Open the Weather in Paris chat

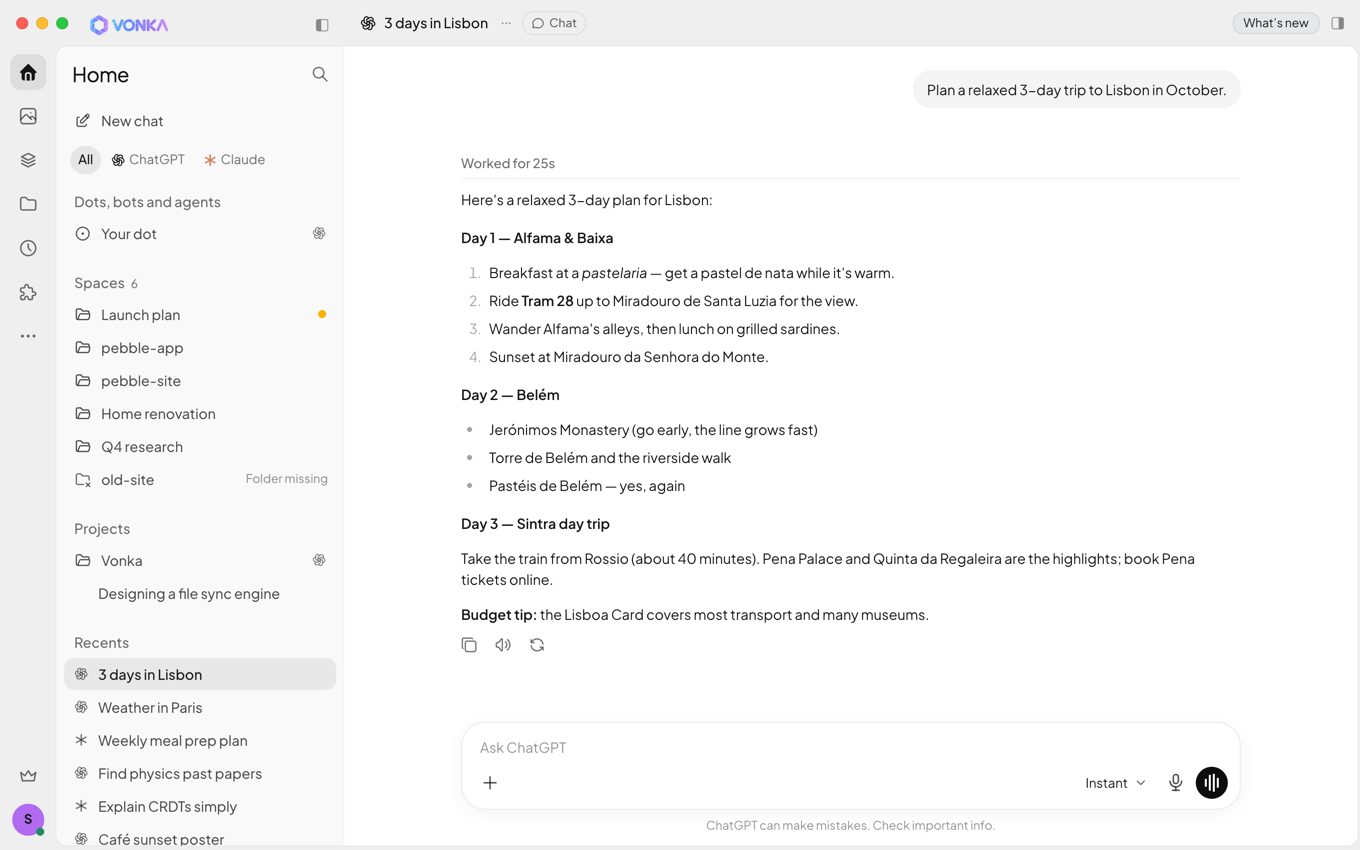[x=200, y=708]
